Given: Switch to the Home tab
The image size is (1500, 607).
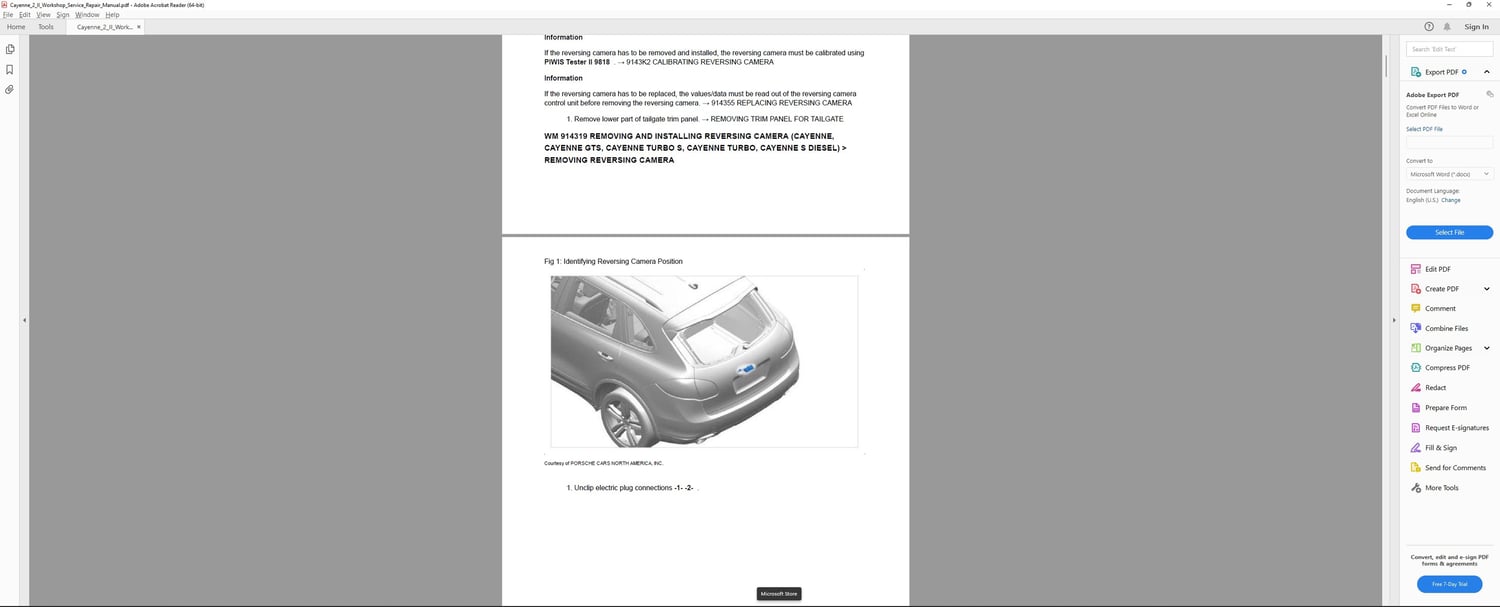Looking at the screenshot, I should 16,27.
